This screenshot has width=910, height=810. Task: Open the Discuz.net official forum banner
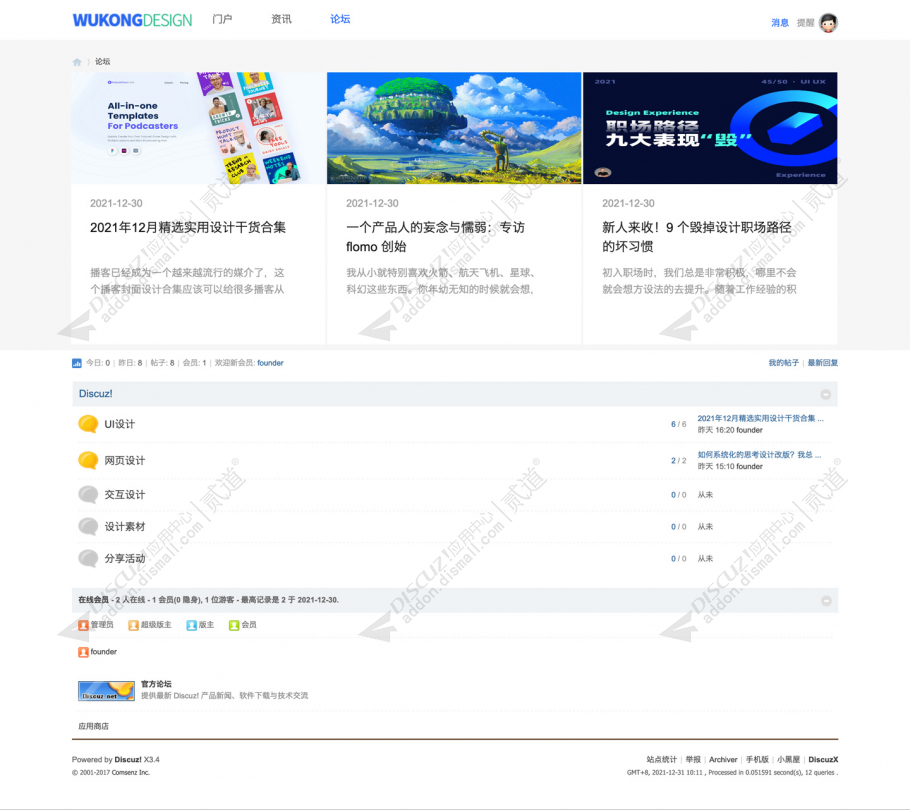[x=106, y=691]
